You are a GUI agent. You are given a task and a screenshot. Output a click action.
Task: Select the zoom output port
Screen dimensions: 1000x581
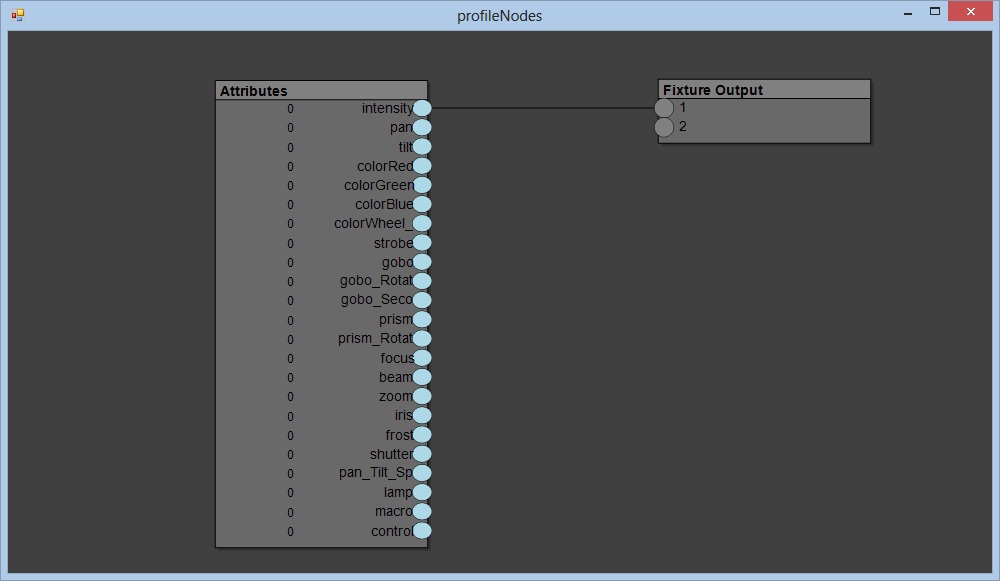[422, 396]
